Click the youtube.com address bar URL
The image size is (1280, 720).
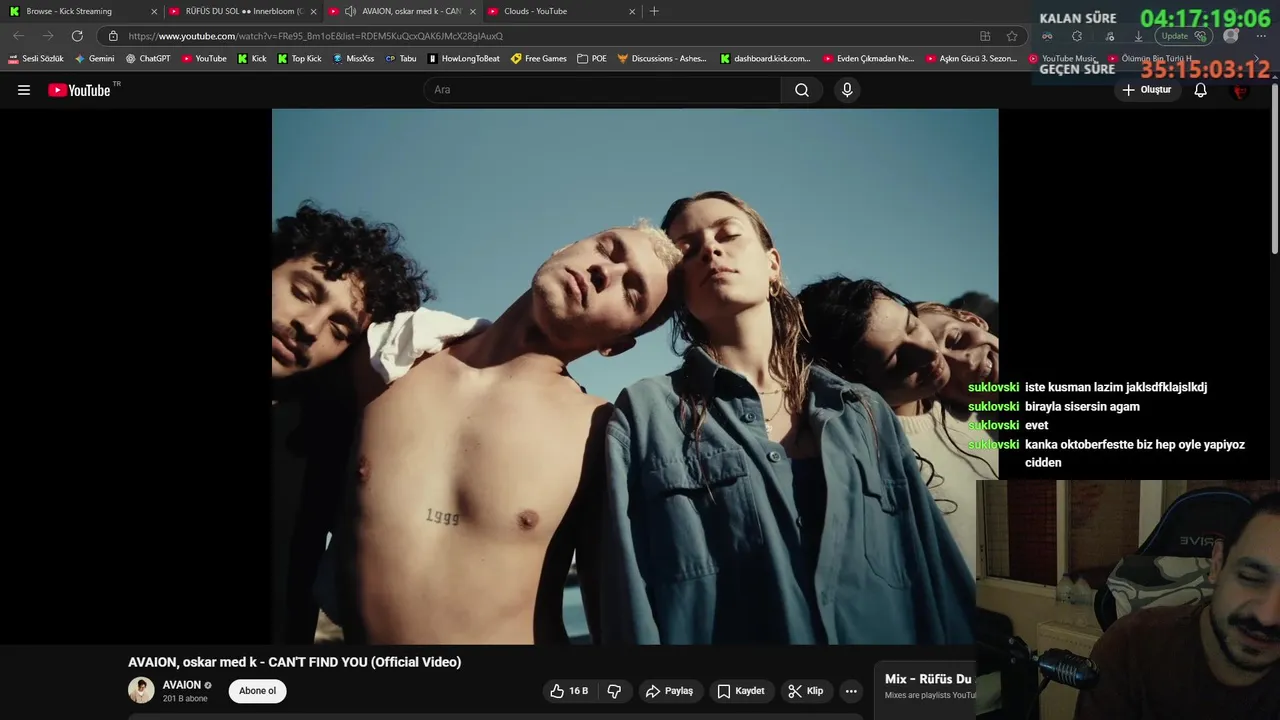pyautogui.click(x=315, y=36)
